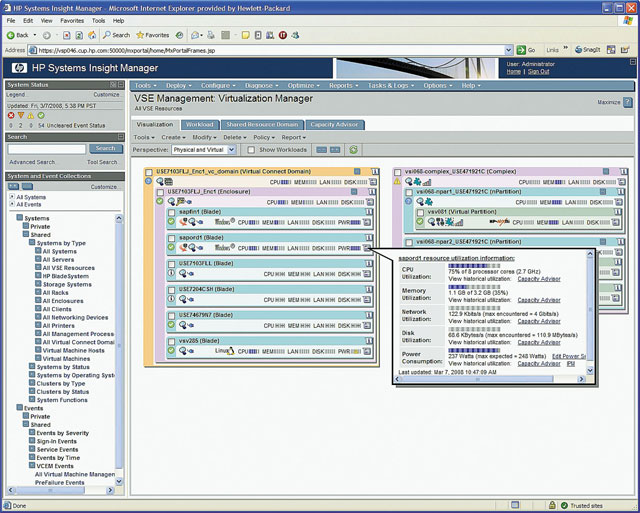Open the SnagIt toolbar icon
Screen dimensions: 640x513
[578, 50]
